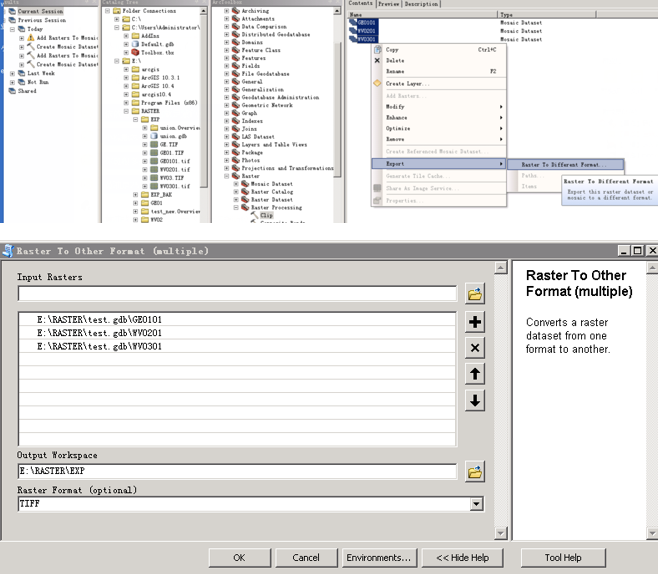Select the E:\RASTER\test.gdb\WV0301 list row
The height and width of the screenshot is (574, 658).
coord(237,347)
